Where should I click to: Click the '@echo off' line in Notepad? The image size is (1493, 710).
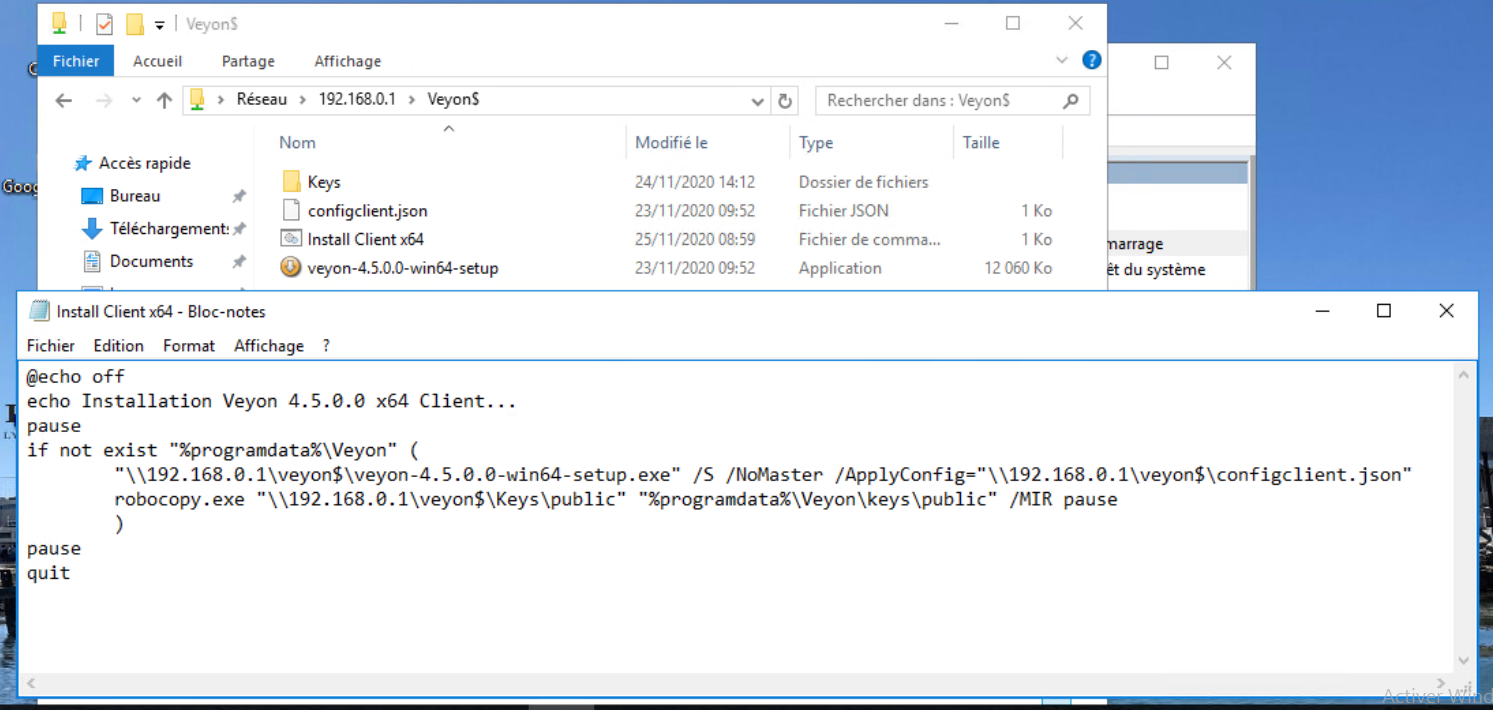(x=76, y=377)
